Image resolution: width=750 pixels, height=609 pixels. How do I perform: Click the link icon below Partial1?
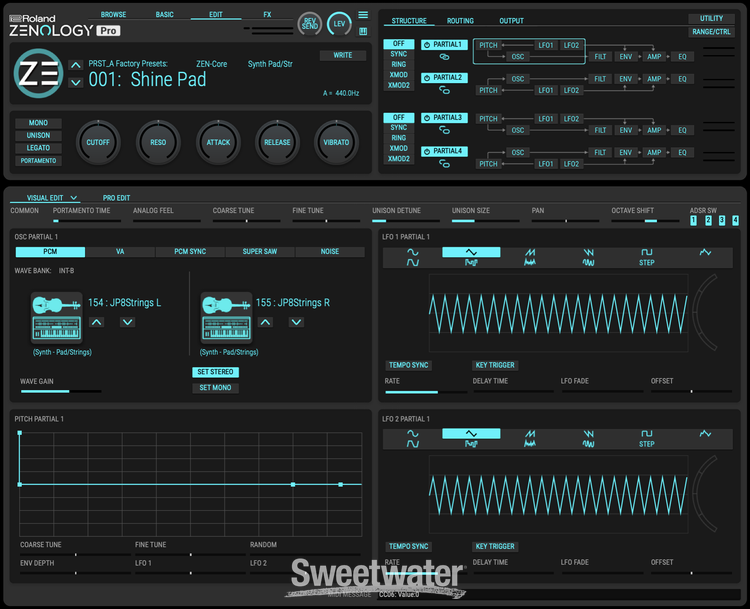[x=444, y=58]
